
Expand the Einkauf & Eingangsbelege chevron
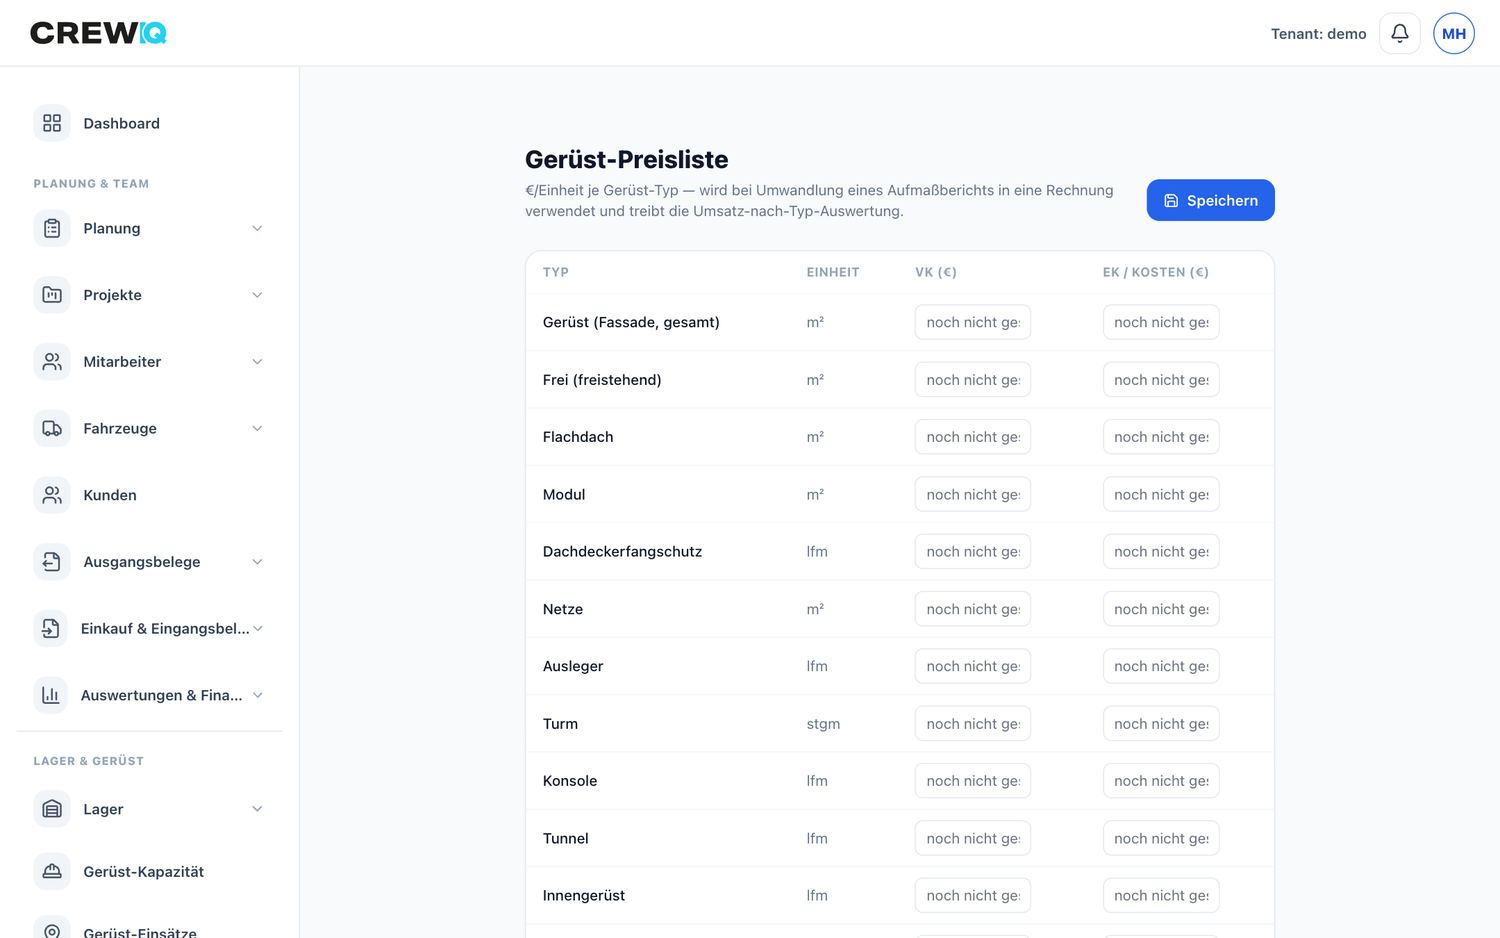[258, 628]
